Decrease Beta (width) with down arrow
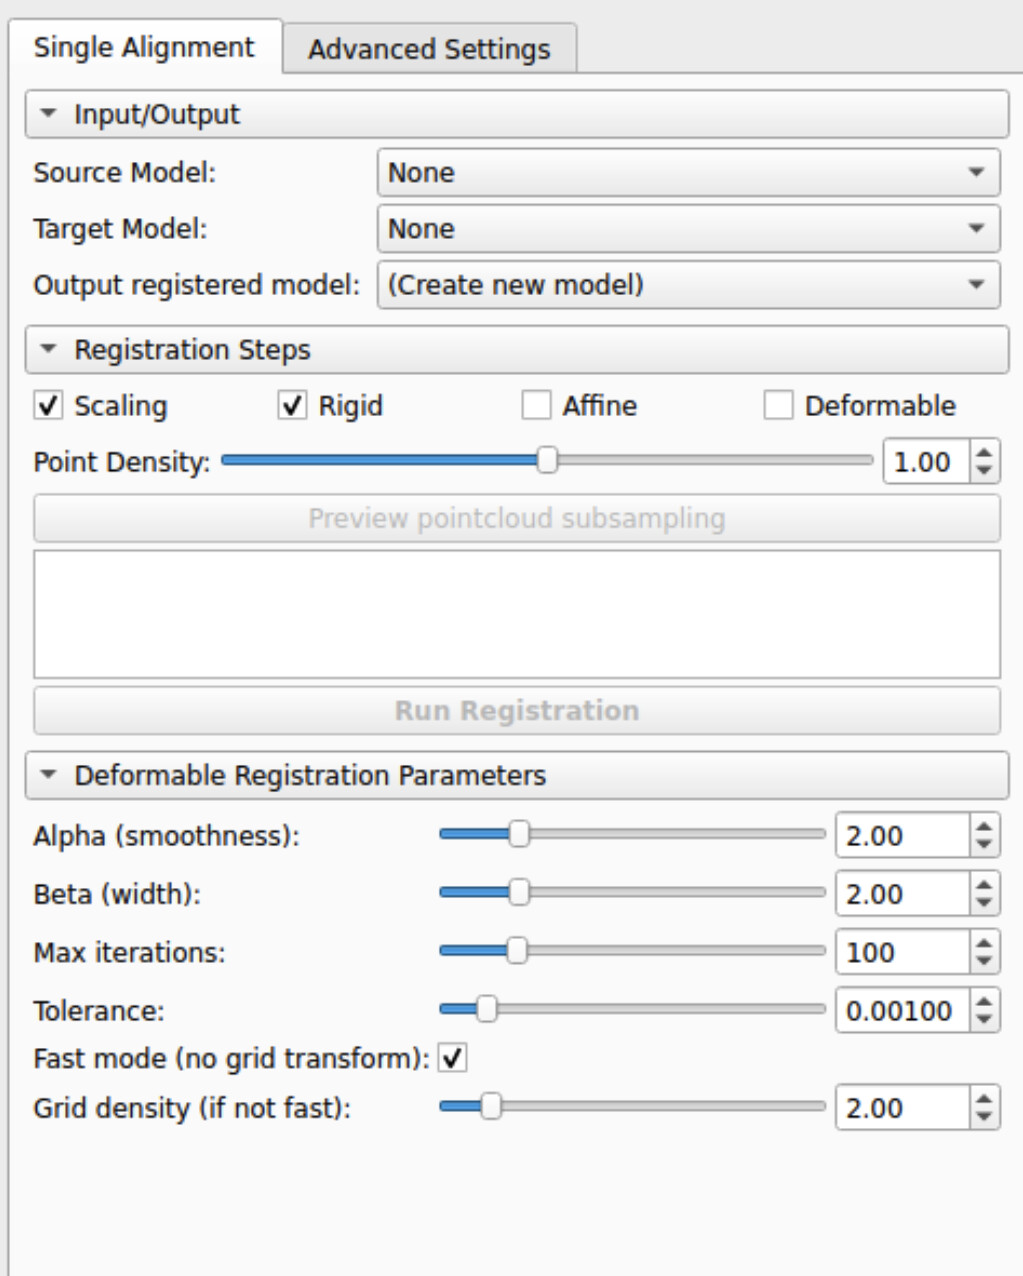The image size is (1023, 1276). click(985, 903)
